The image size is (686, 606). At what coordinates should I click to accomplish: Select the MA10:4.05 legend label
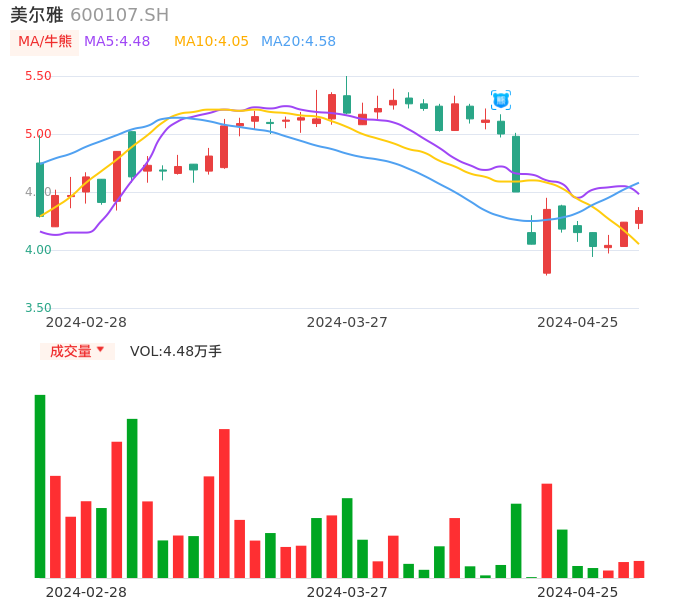coord(211,42)
